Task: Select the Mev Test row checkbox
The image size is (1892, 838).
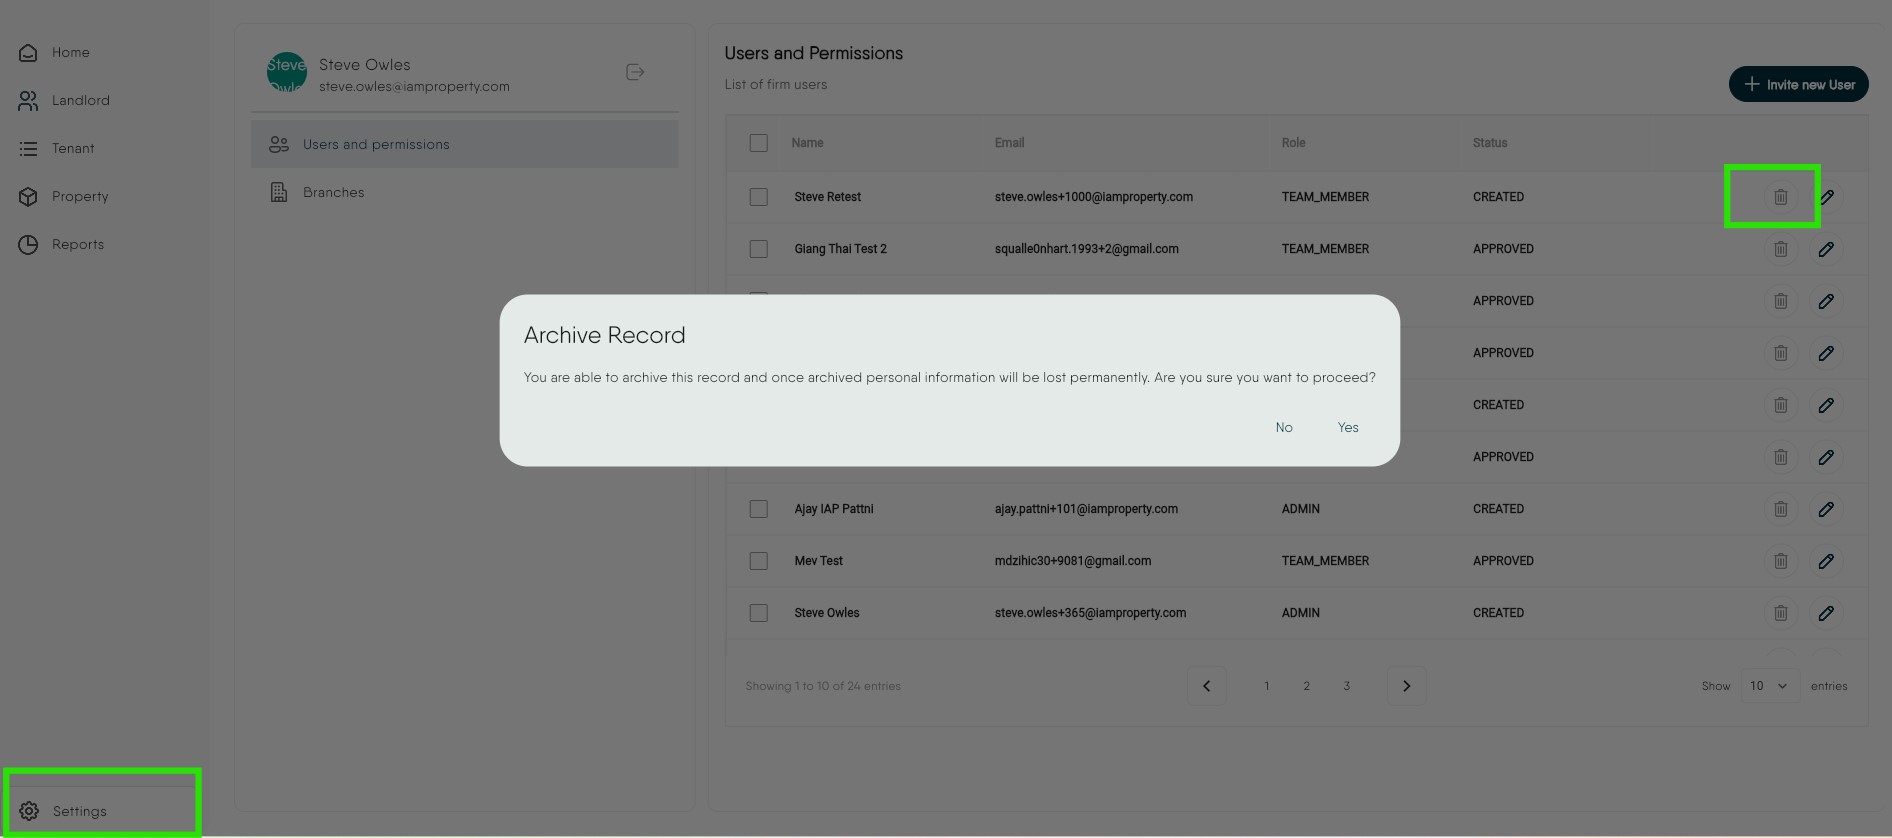Action: (759, 561)
